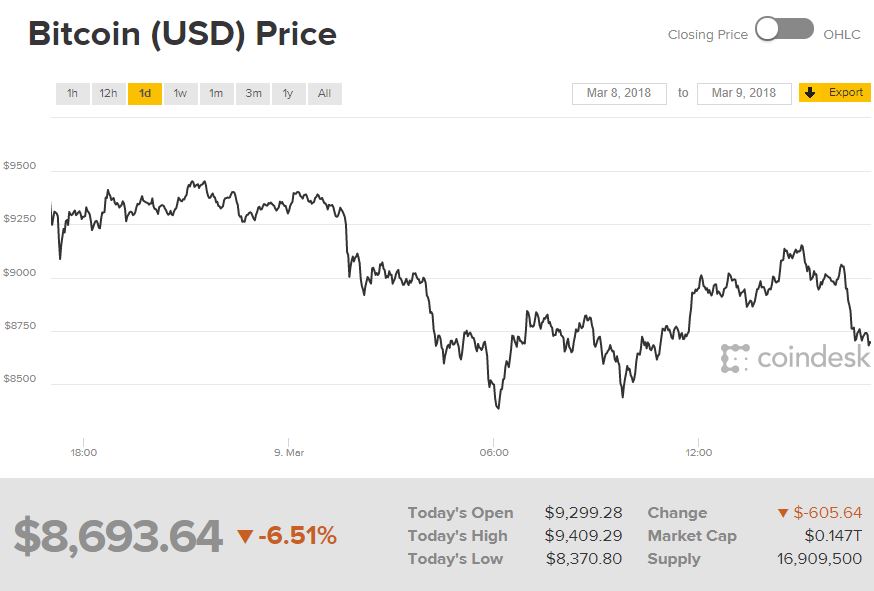Viewport: 874px width, 591px height.
Task: Choose the active 1d range button
Action: 144,94
